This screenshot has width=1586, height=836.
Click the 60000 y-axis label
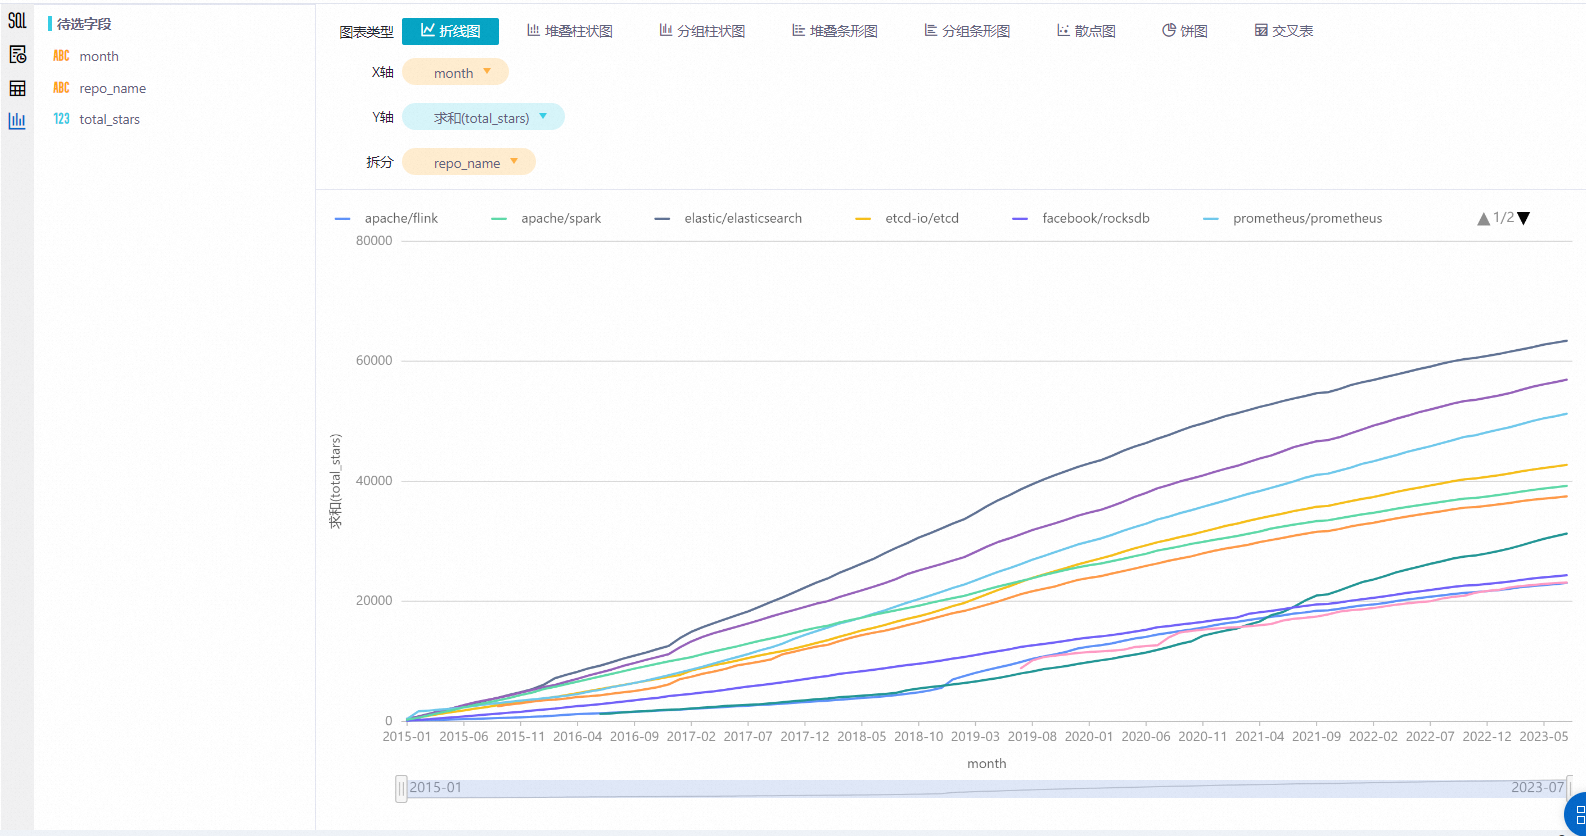pos(374,361)
